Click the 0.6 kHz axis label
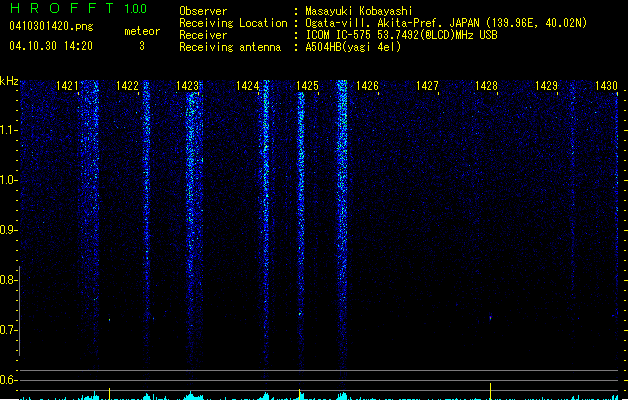 8,380
